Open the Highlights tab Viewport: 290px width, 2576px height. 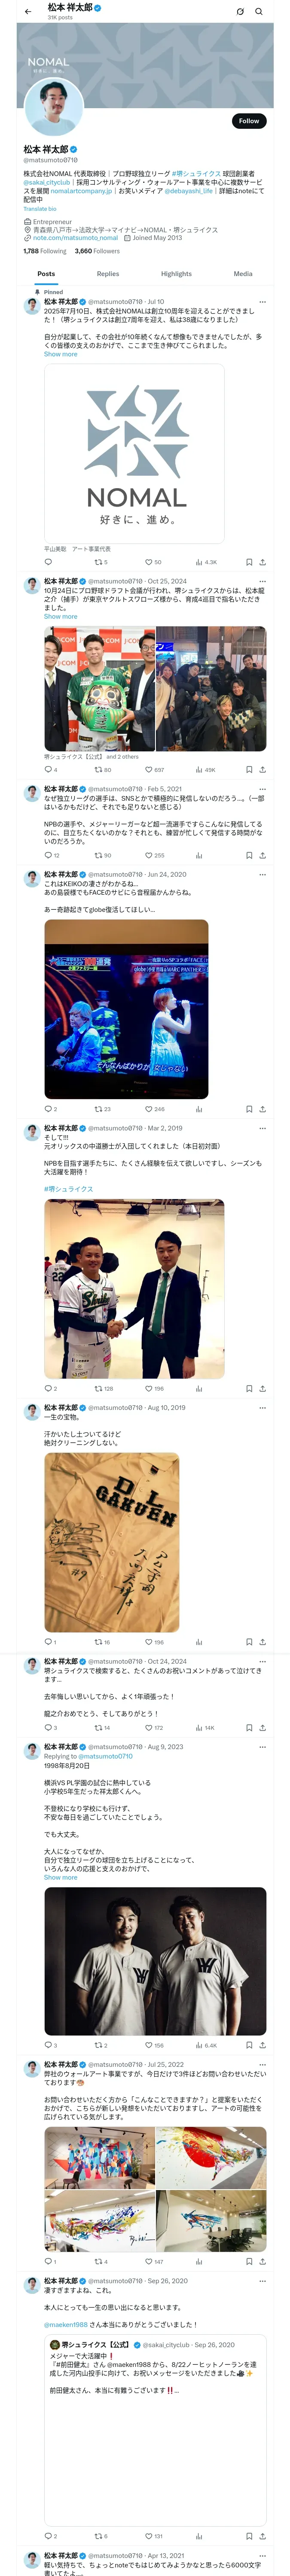176,274
